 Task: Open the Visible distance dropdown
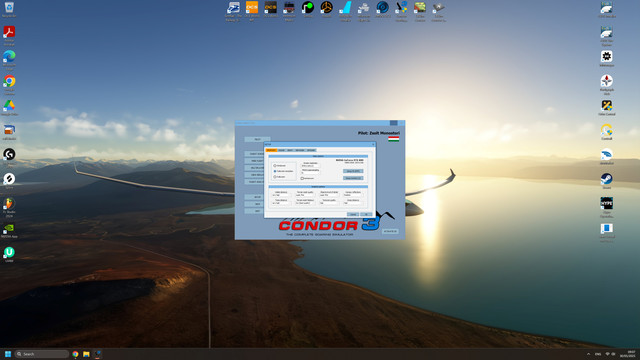[282, 195]
